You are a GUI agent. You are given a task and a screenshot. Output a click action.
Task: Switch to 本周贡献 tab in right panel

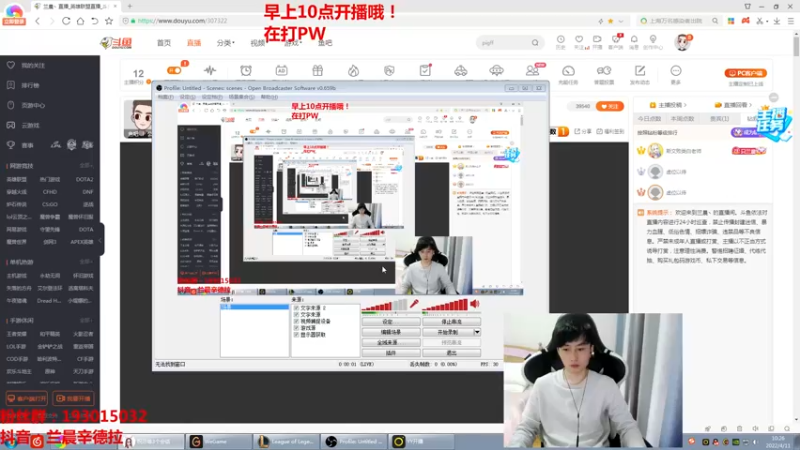683,118
